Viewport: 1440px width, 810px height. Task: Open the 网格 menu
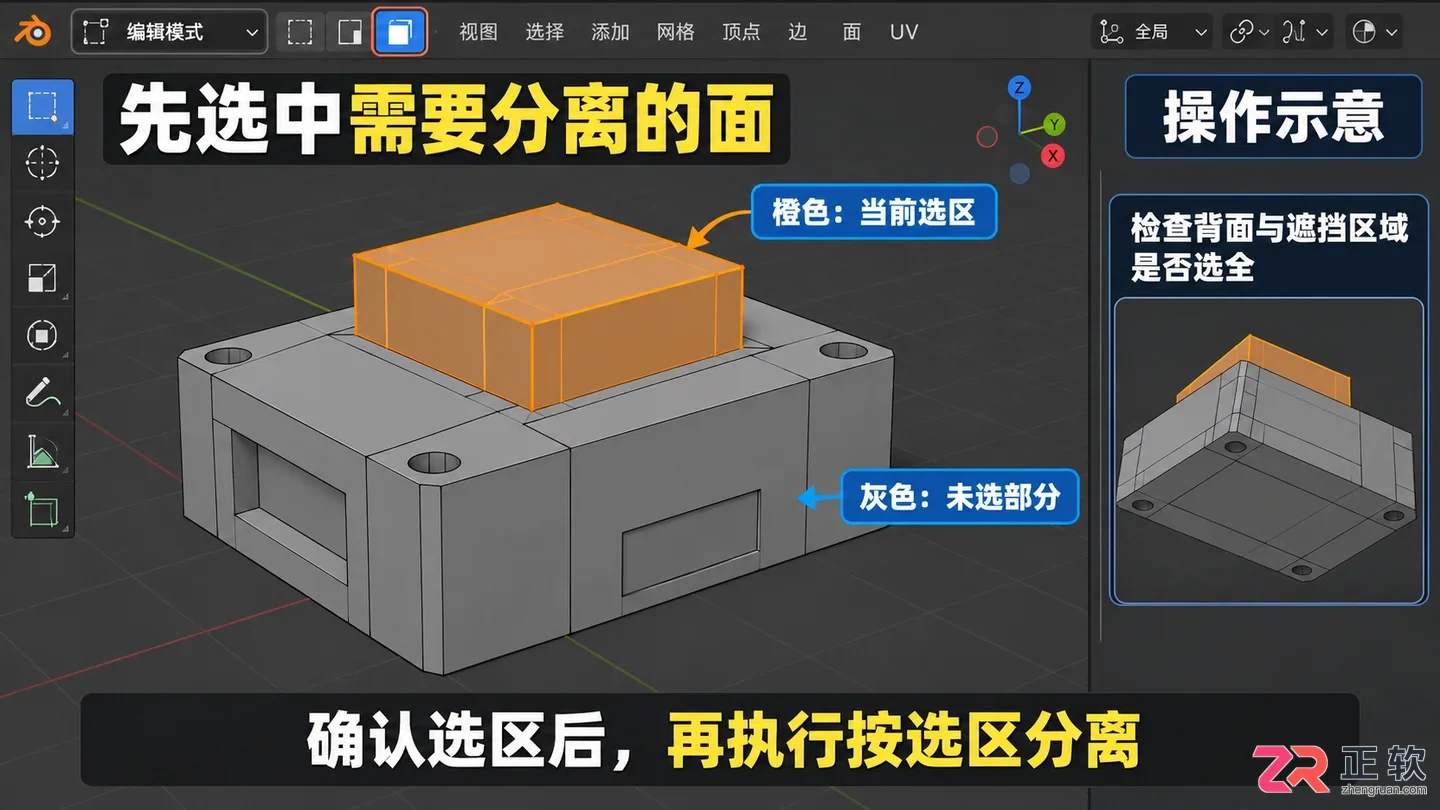tap(676, 32)
